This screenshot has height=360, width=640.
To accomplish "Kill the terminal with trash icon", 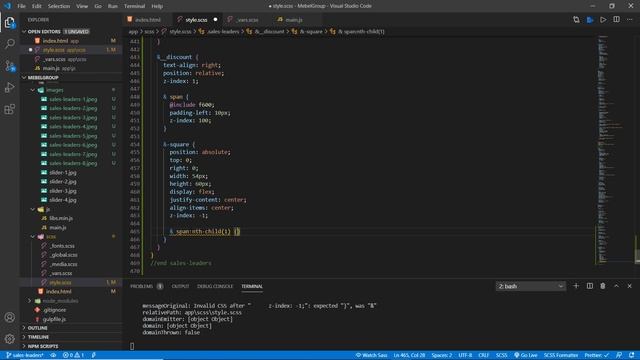I will [603, 286].
